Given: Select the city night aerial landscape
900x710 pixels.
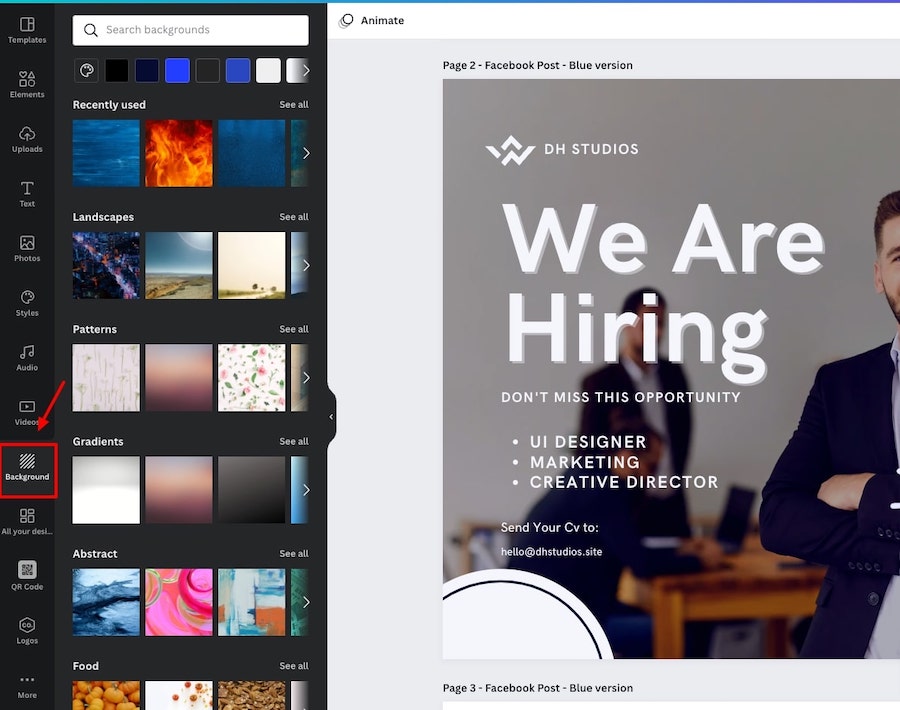Looking at the screenshot, I should coord(106,265).
